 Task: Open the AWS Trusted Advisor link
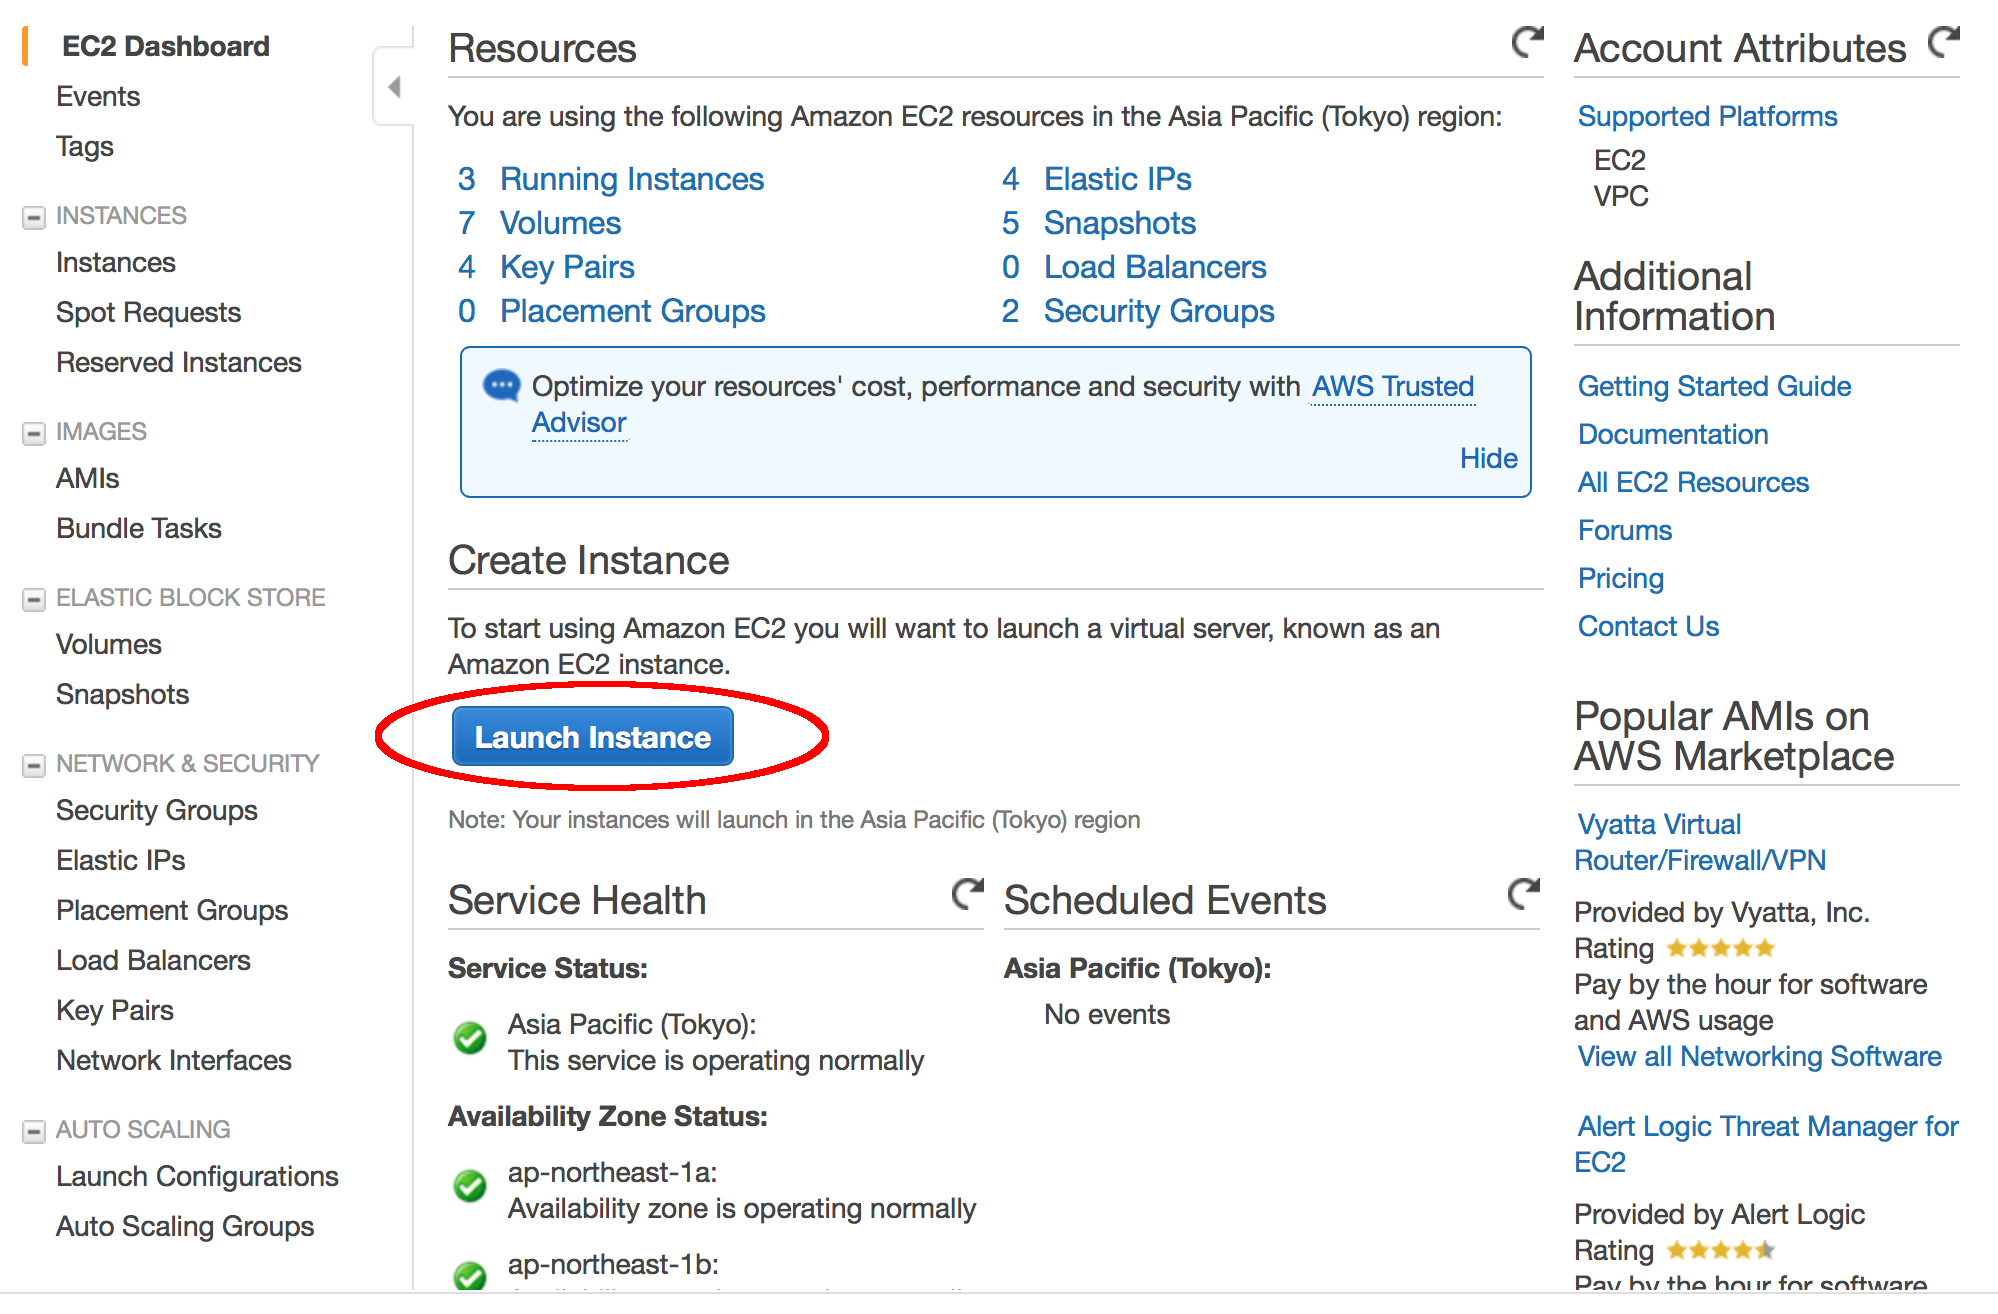(1393, 386)
